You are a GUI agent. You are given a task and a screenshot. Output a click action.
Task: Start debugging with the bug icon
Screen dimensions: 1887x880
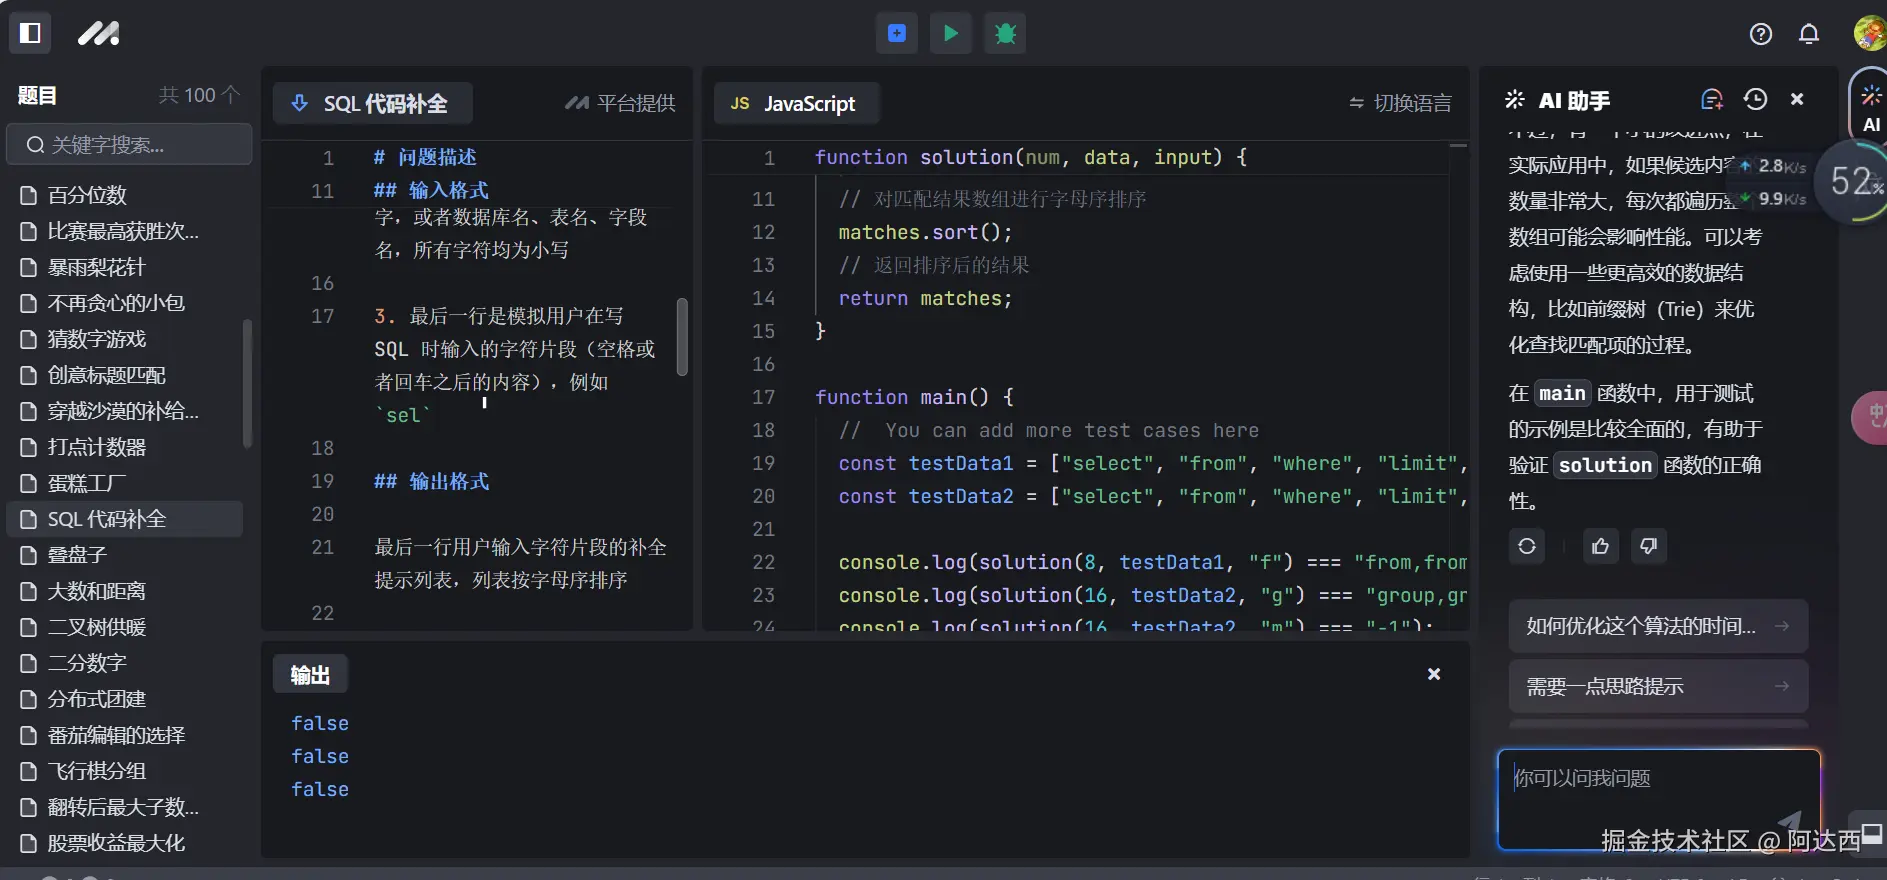click(1005, 33)
